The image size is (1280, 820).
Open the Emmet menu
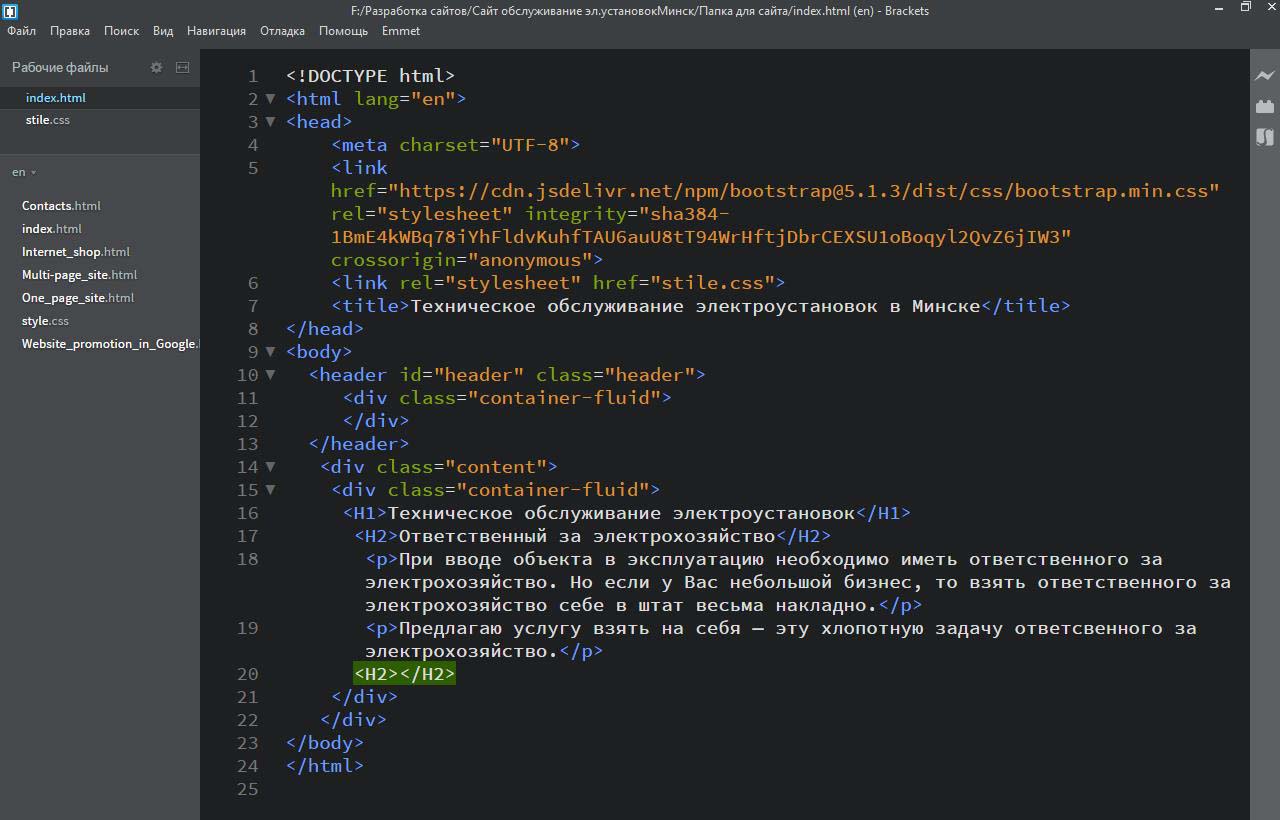400,31
